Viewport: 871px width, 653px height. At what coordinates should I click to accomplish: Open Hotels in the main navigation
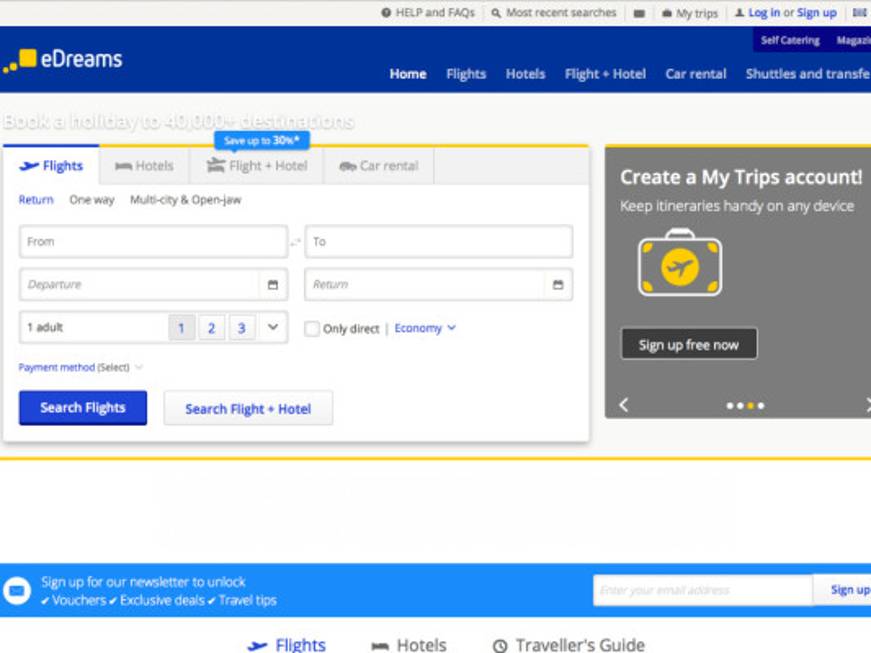coord(525,74)
